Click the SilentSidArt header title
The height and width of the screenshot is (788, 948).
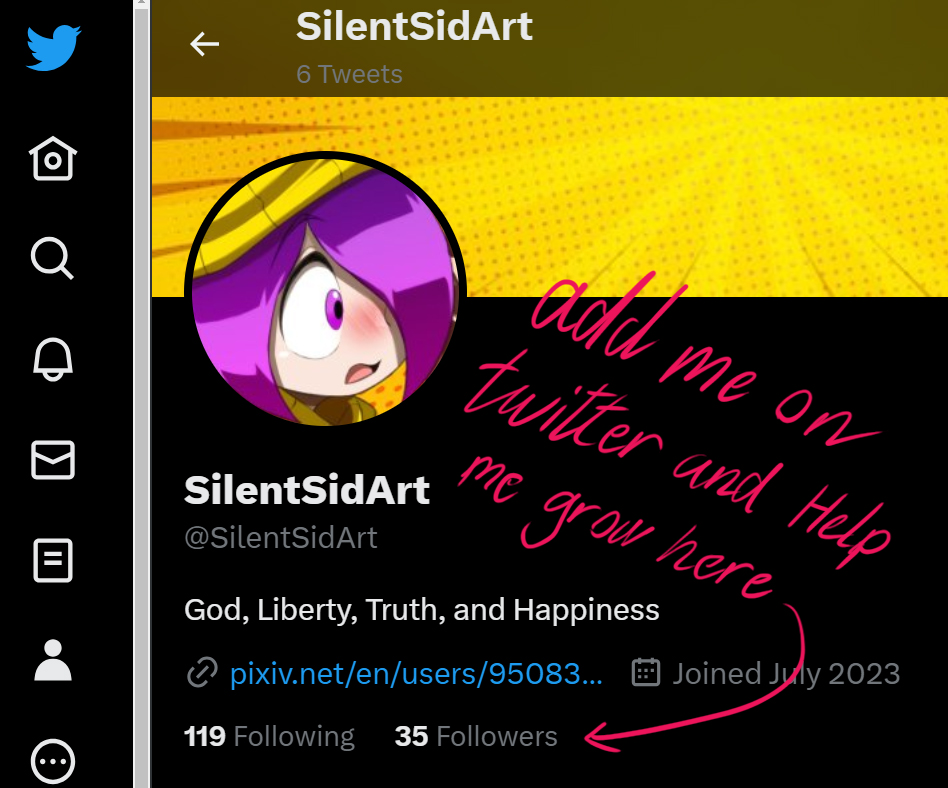click(414, 28)
